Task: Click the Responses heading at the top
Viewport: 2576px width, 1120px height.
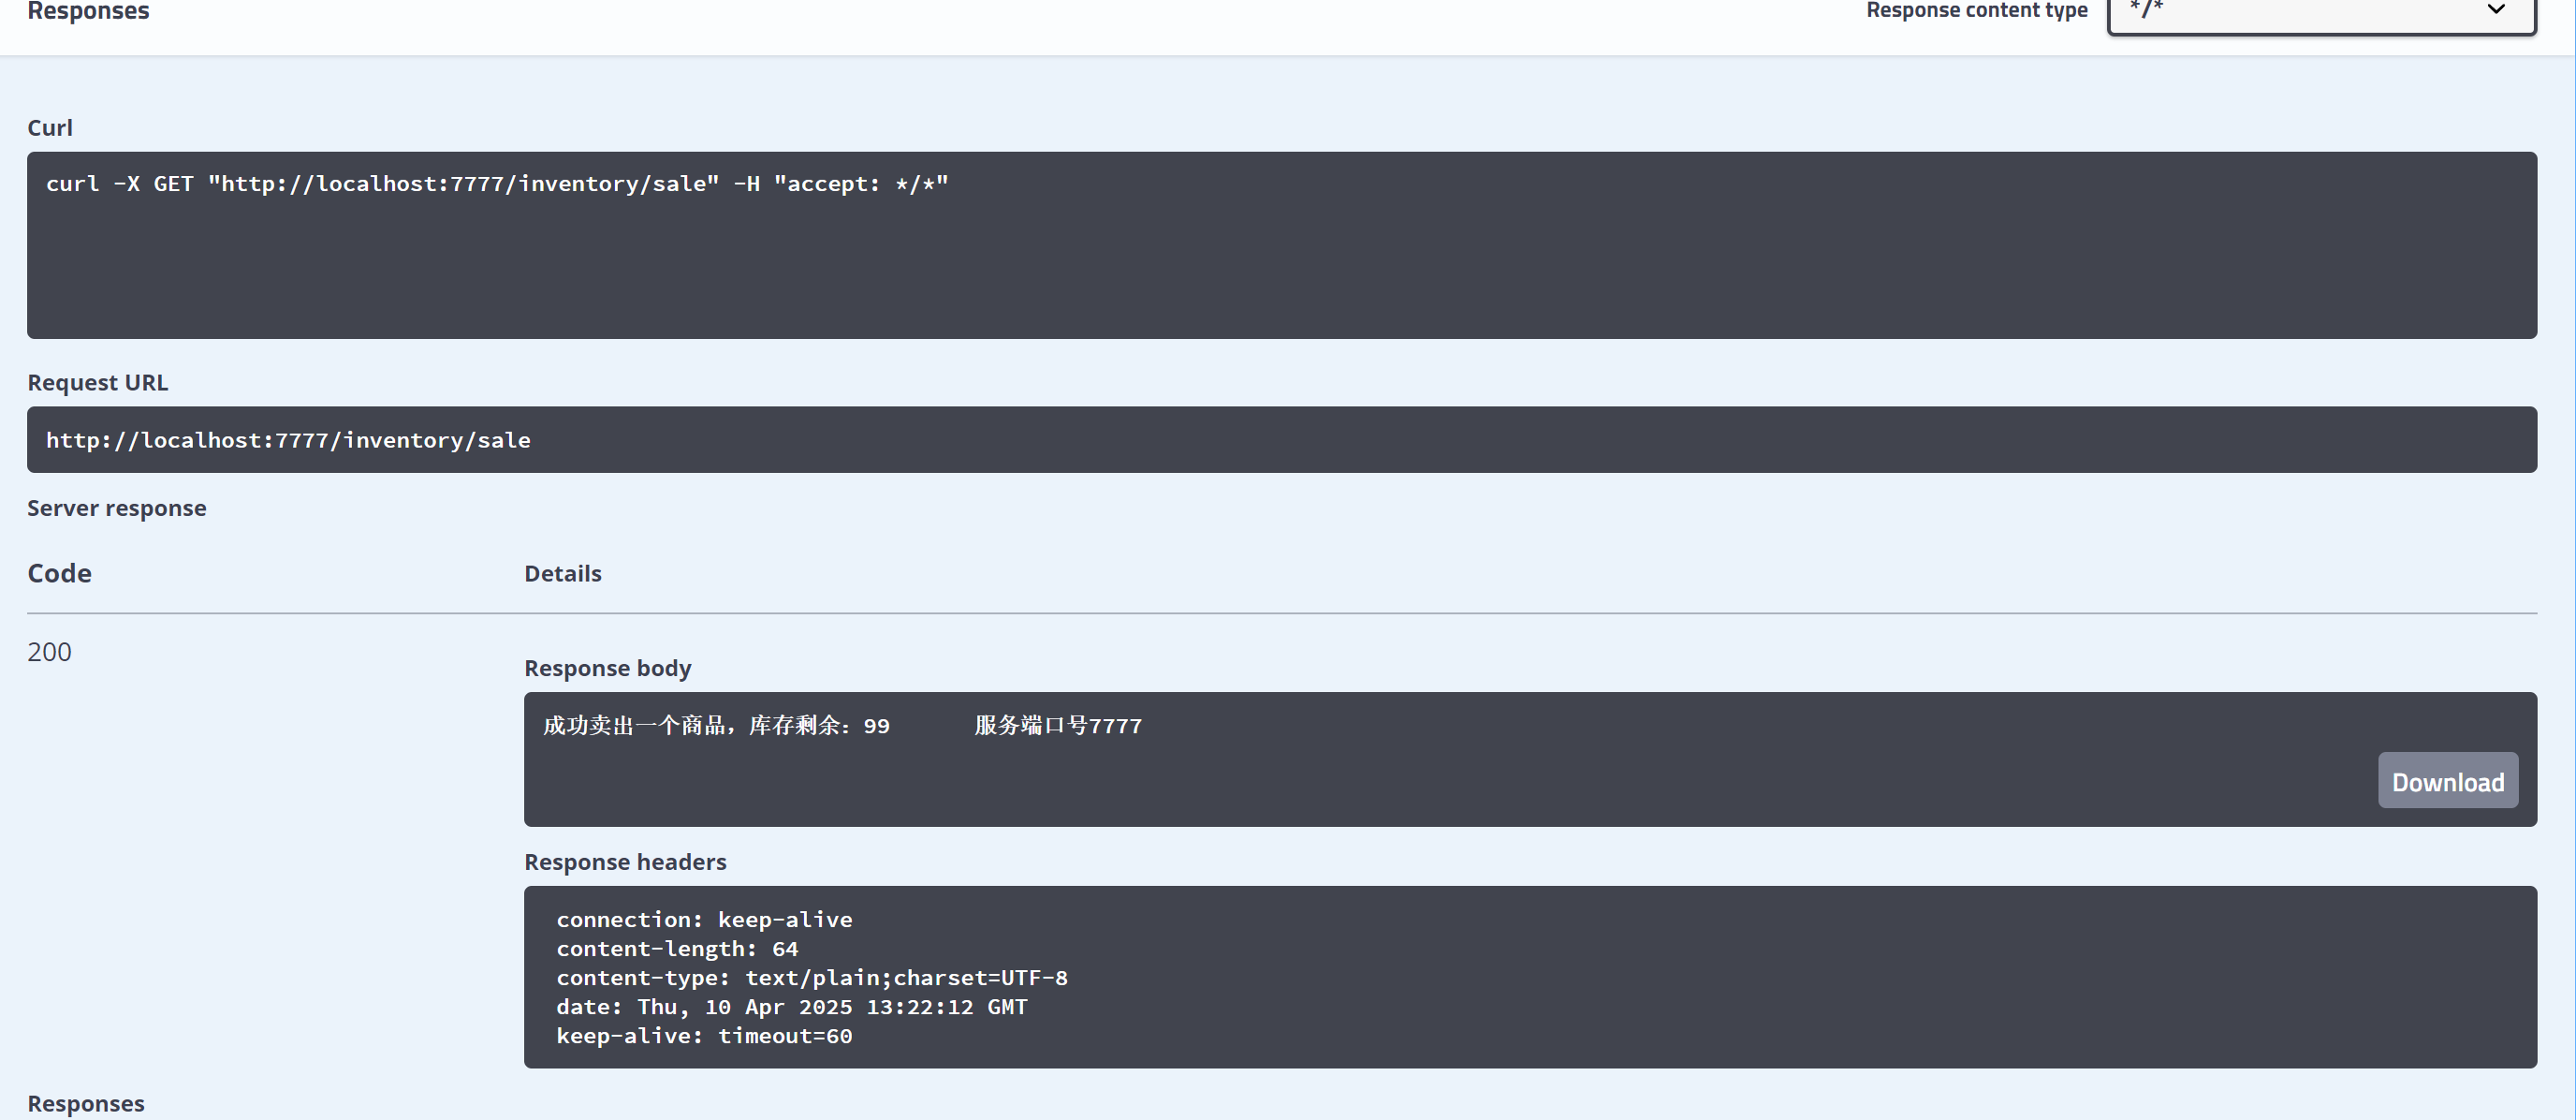Action: coord(88,11)
